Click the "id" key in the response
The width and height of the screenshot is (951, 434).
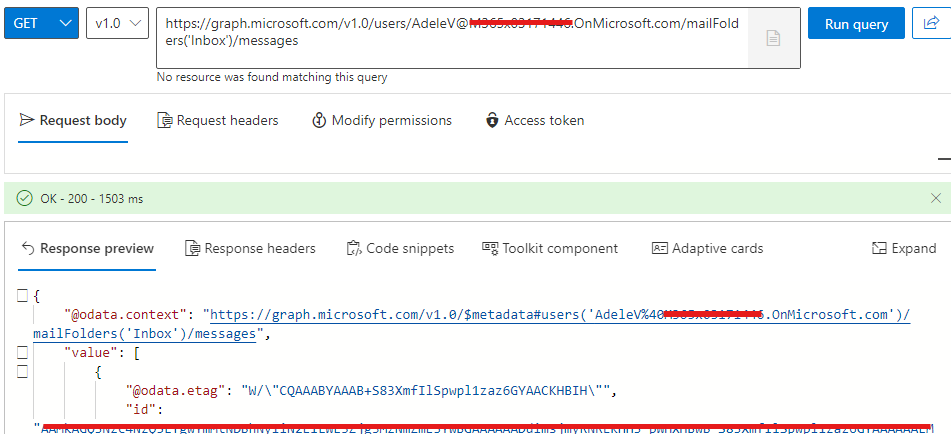tap(139, 409)
